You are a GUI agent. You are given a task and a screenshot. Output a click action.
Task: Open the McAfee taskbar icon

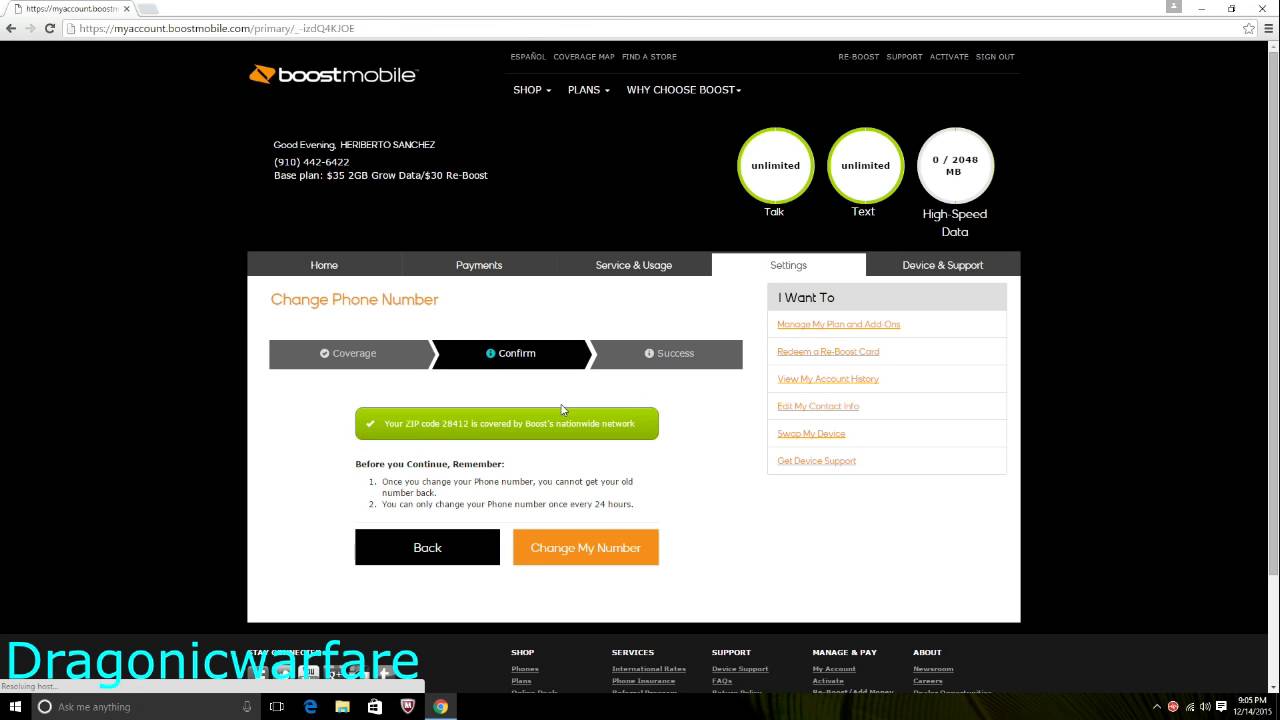(407, 707)
